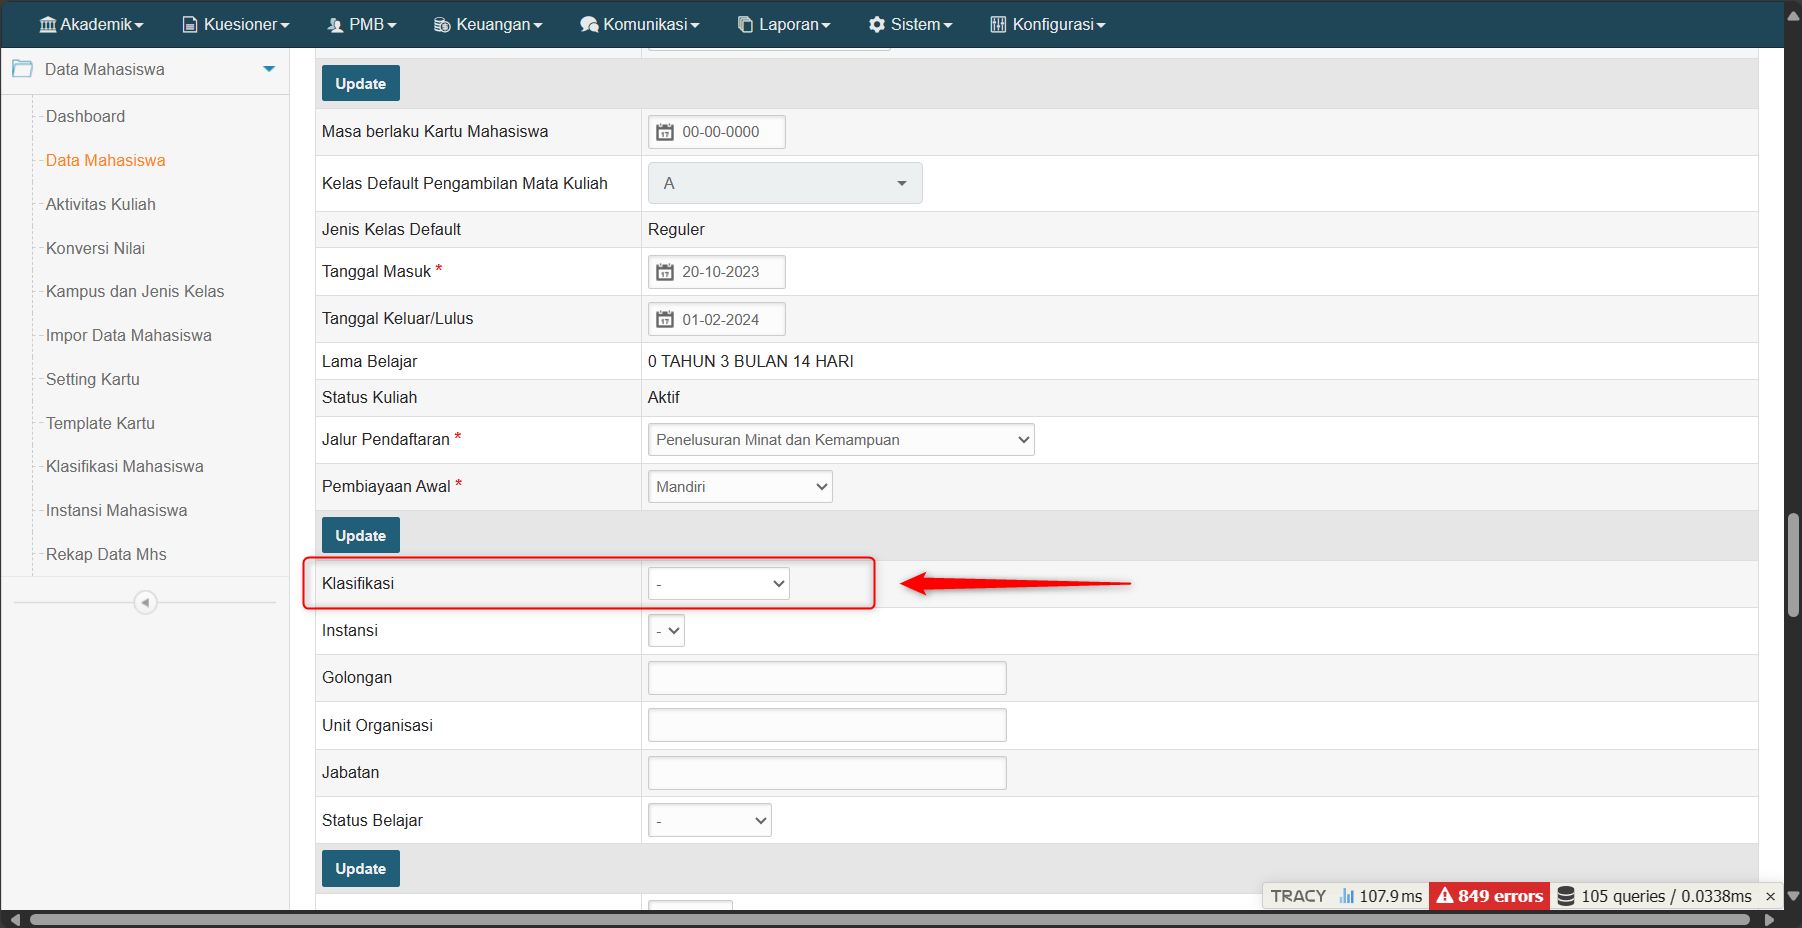1802x928 pixels.
Task: Open Klasifikasi Mahasiswa in the sidebar
Action: (x=124, y=466)
